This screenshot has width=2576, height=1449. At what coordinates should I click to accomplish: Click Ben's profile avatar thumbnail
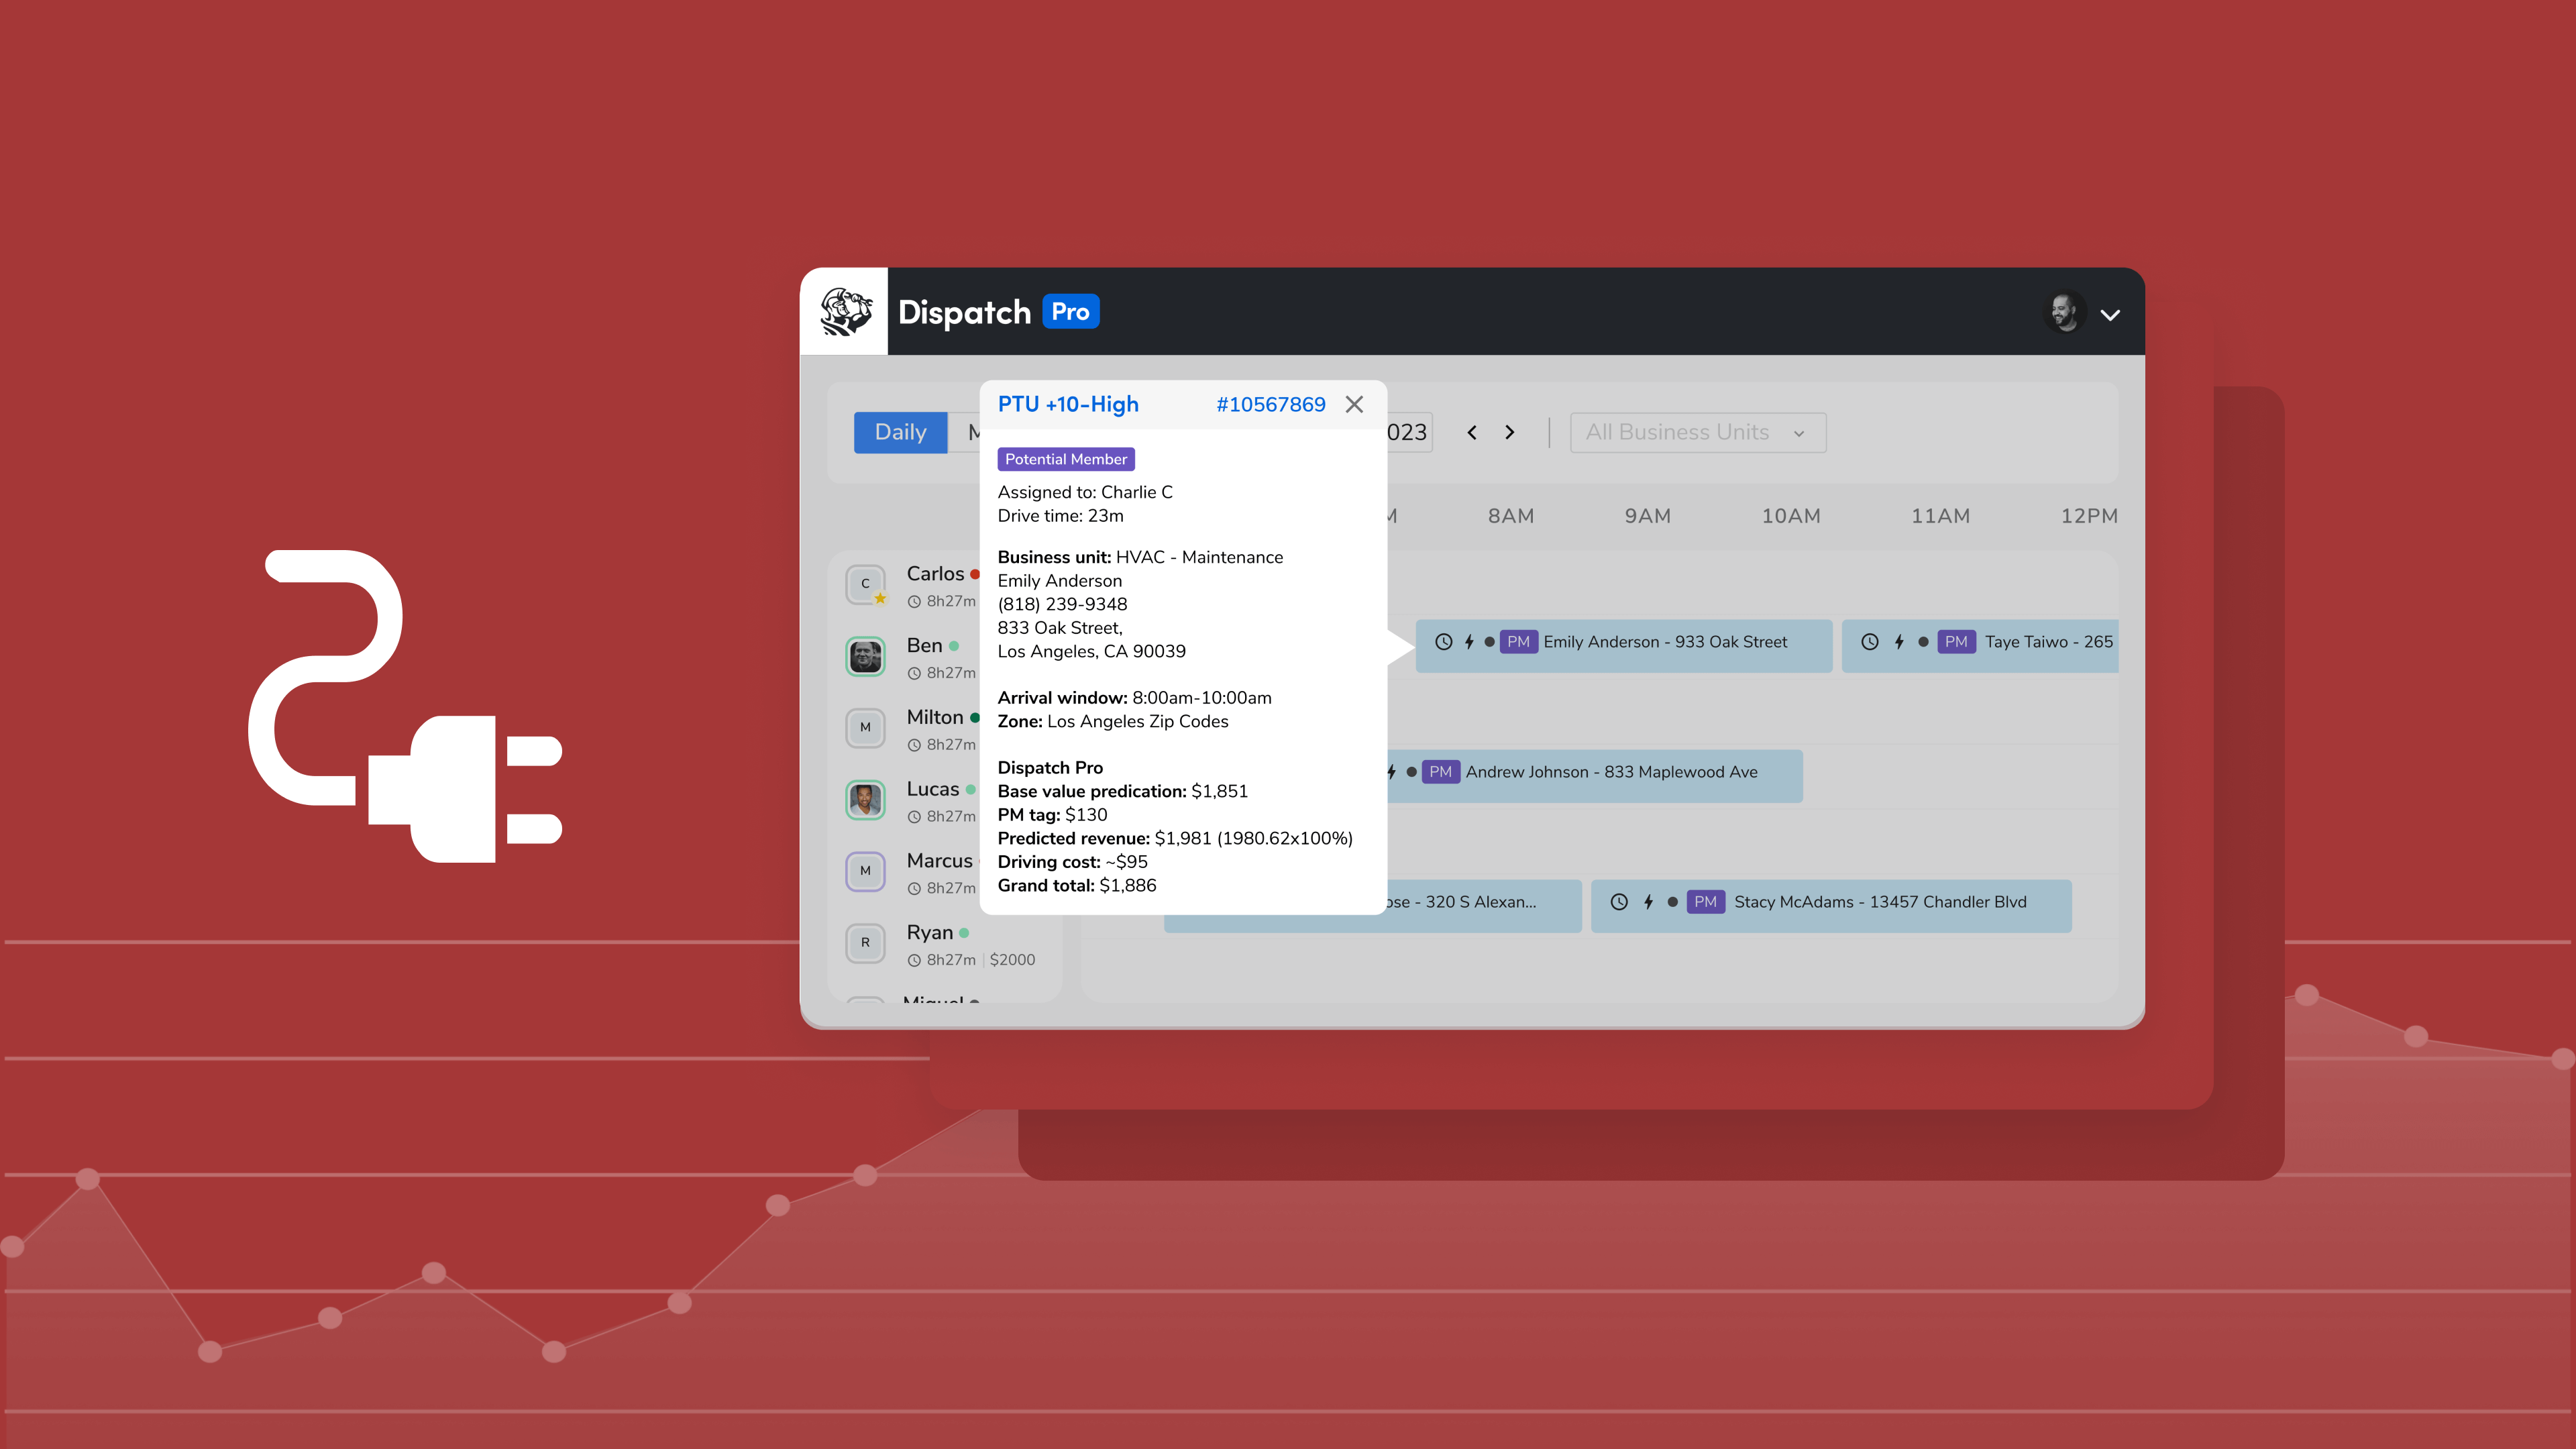tap(865, 656)
